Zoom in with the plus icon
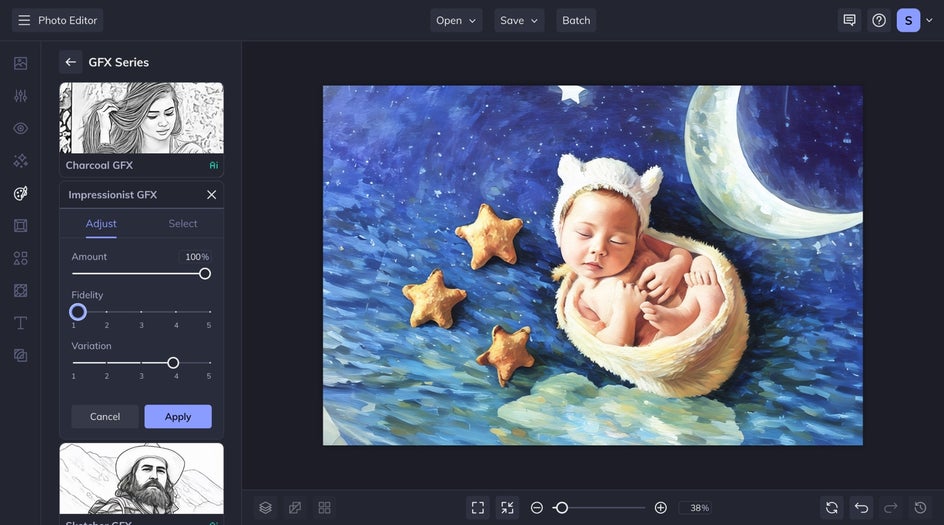Screen dimensions: 944x525 [x=660, y=508]
